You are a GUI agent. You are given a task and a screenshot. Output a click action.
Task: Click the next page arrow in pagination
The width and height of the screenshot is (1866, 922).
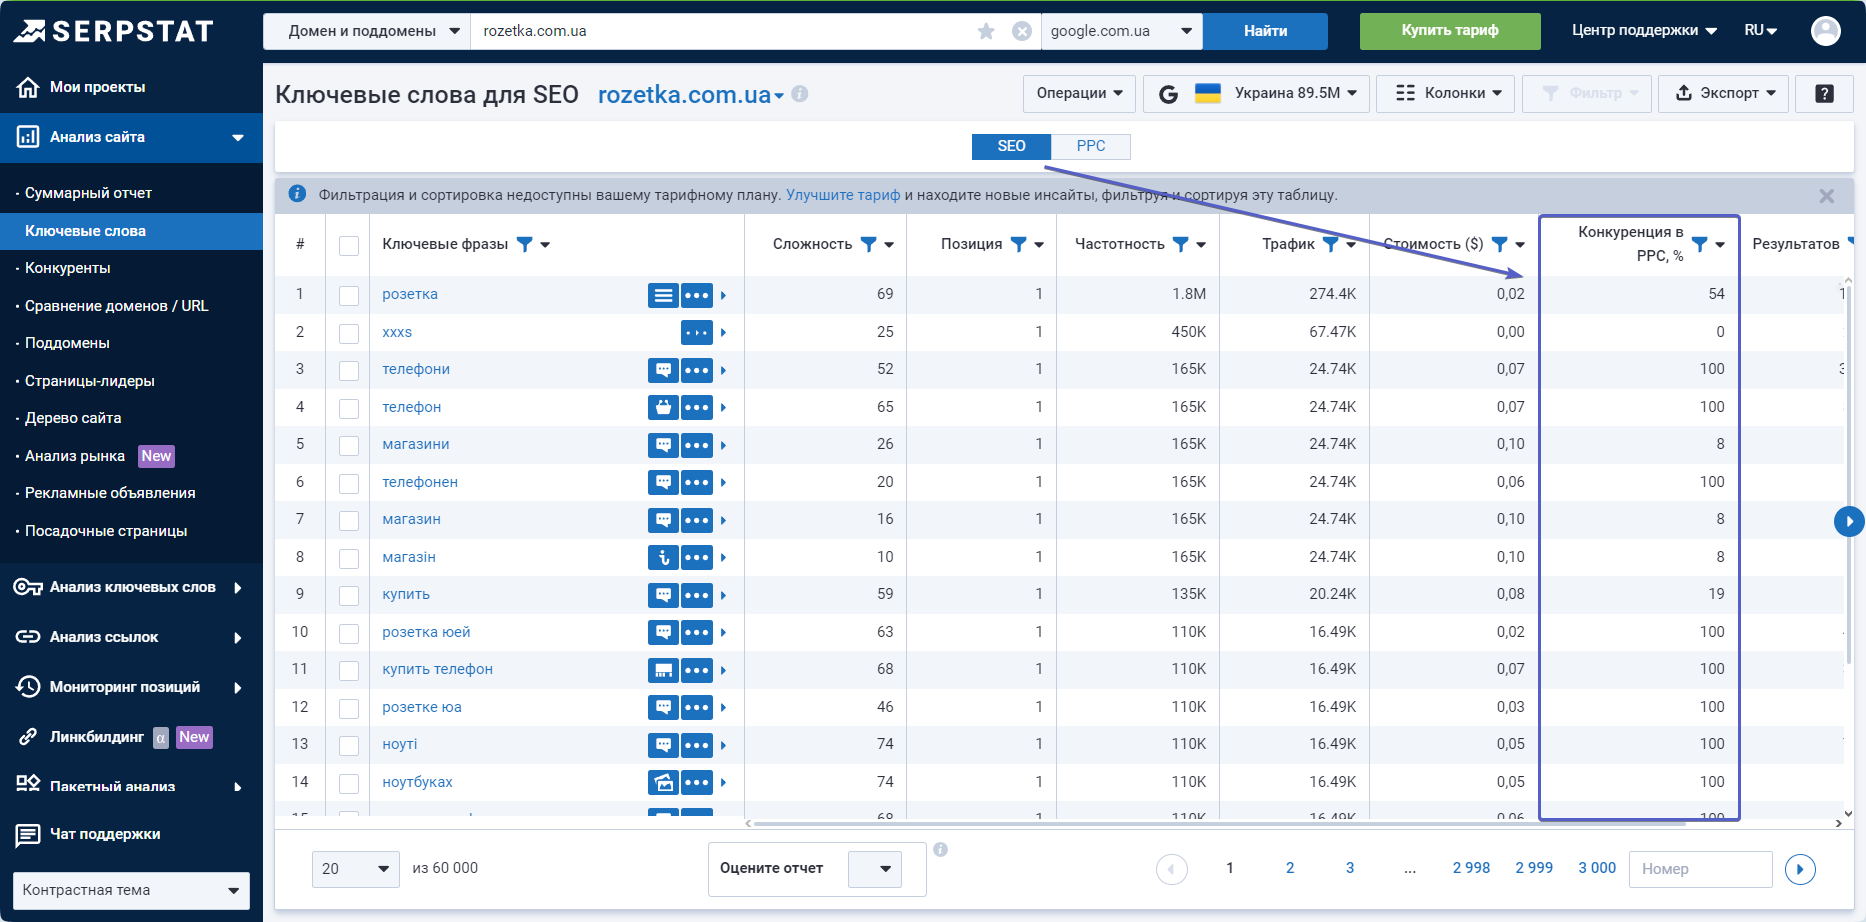tap(1800, 869)
